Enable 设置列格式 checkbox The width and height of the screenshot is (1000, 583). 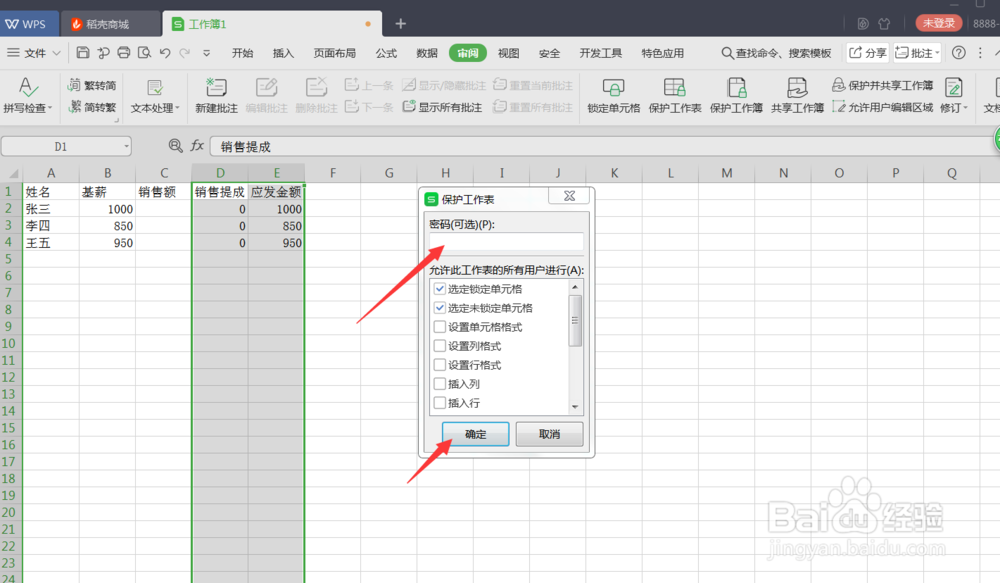point(439,346)
